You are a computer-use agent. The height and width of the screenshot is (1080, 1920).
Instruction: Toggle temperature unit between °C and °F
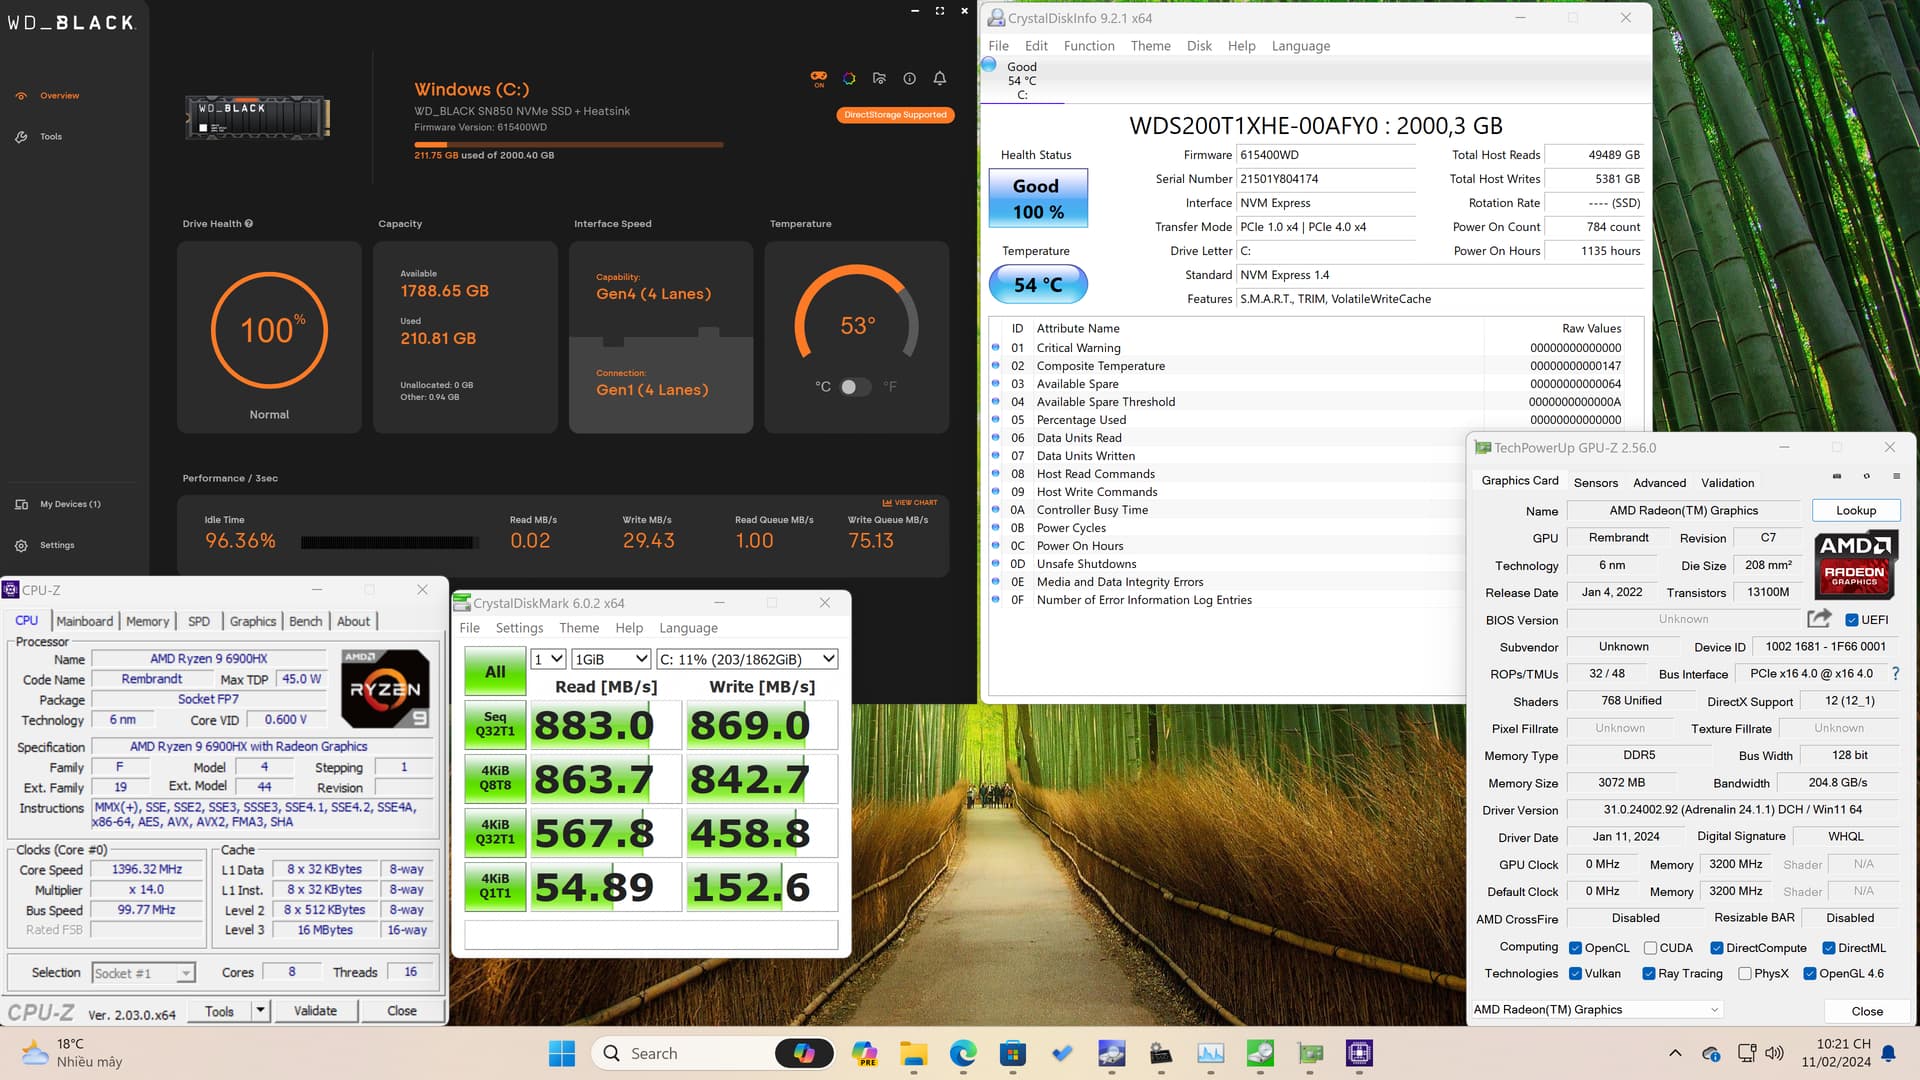tap(855, 387)
